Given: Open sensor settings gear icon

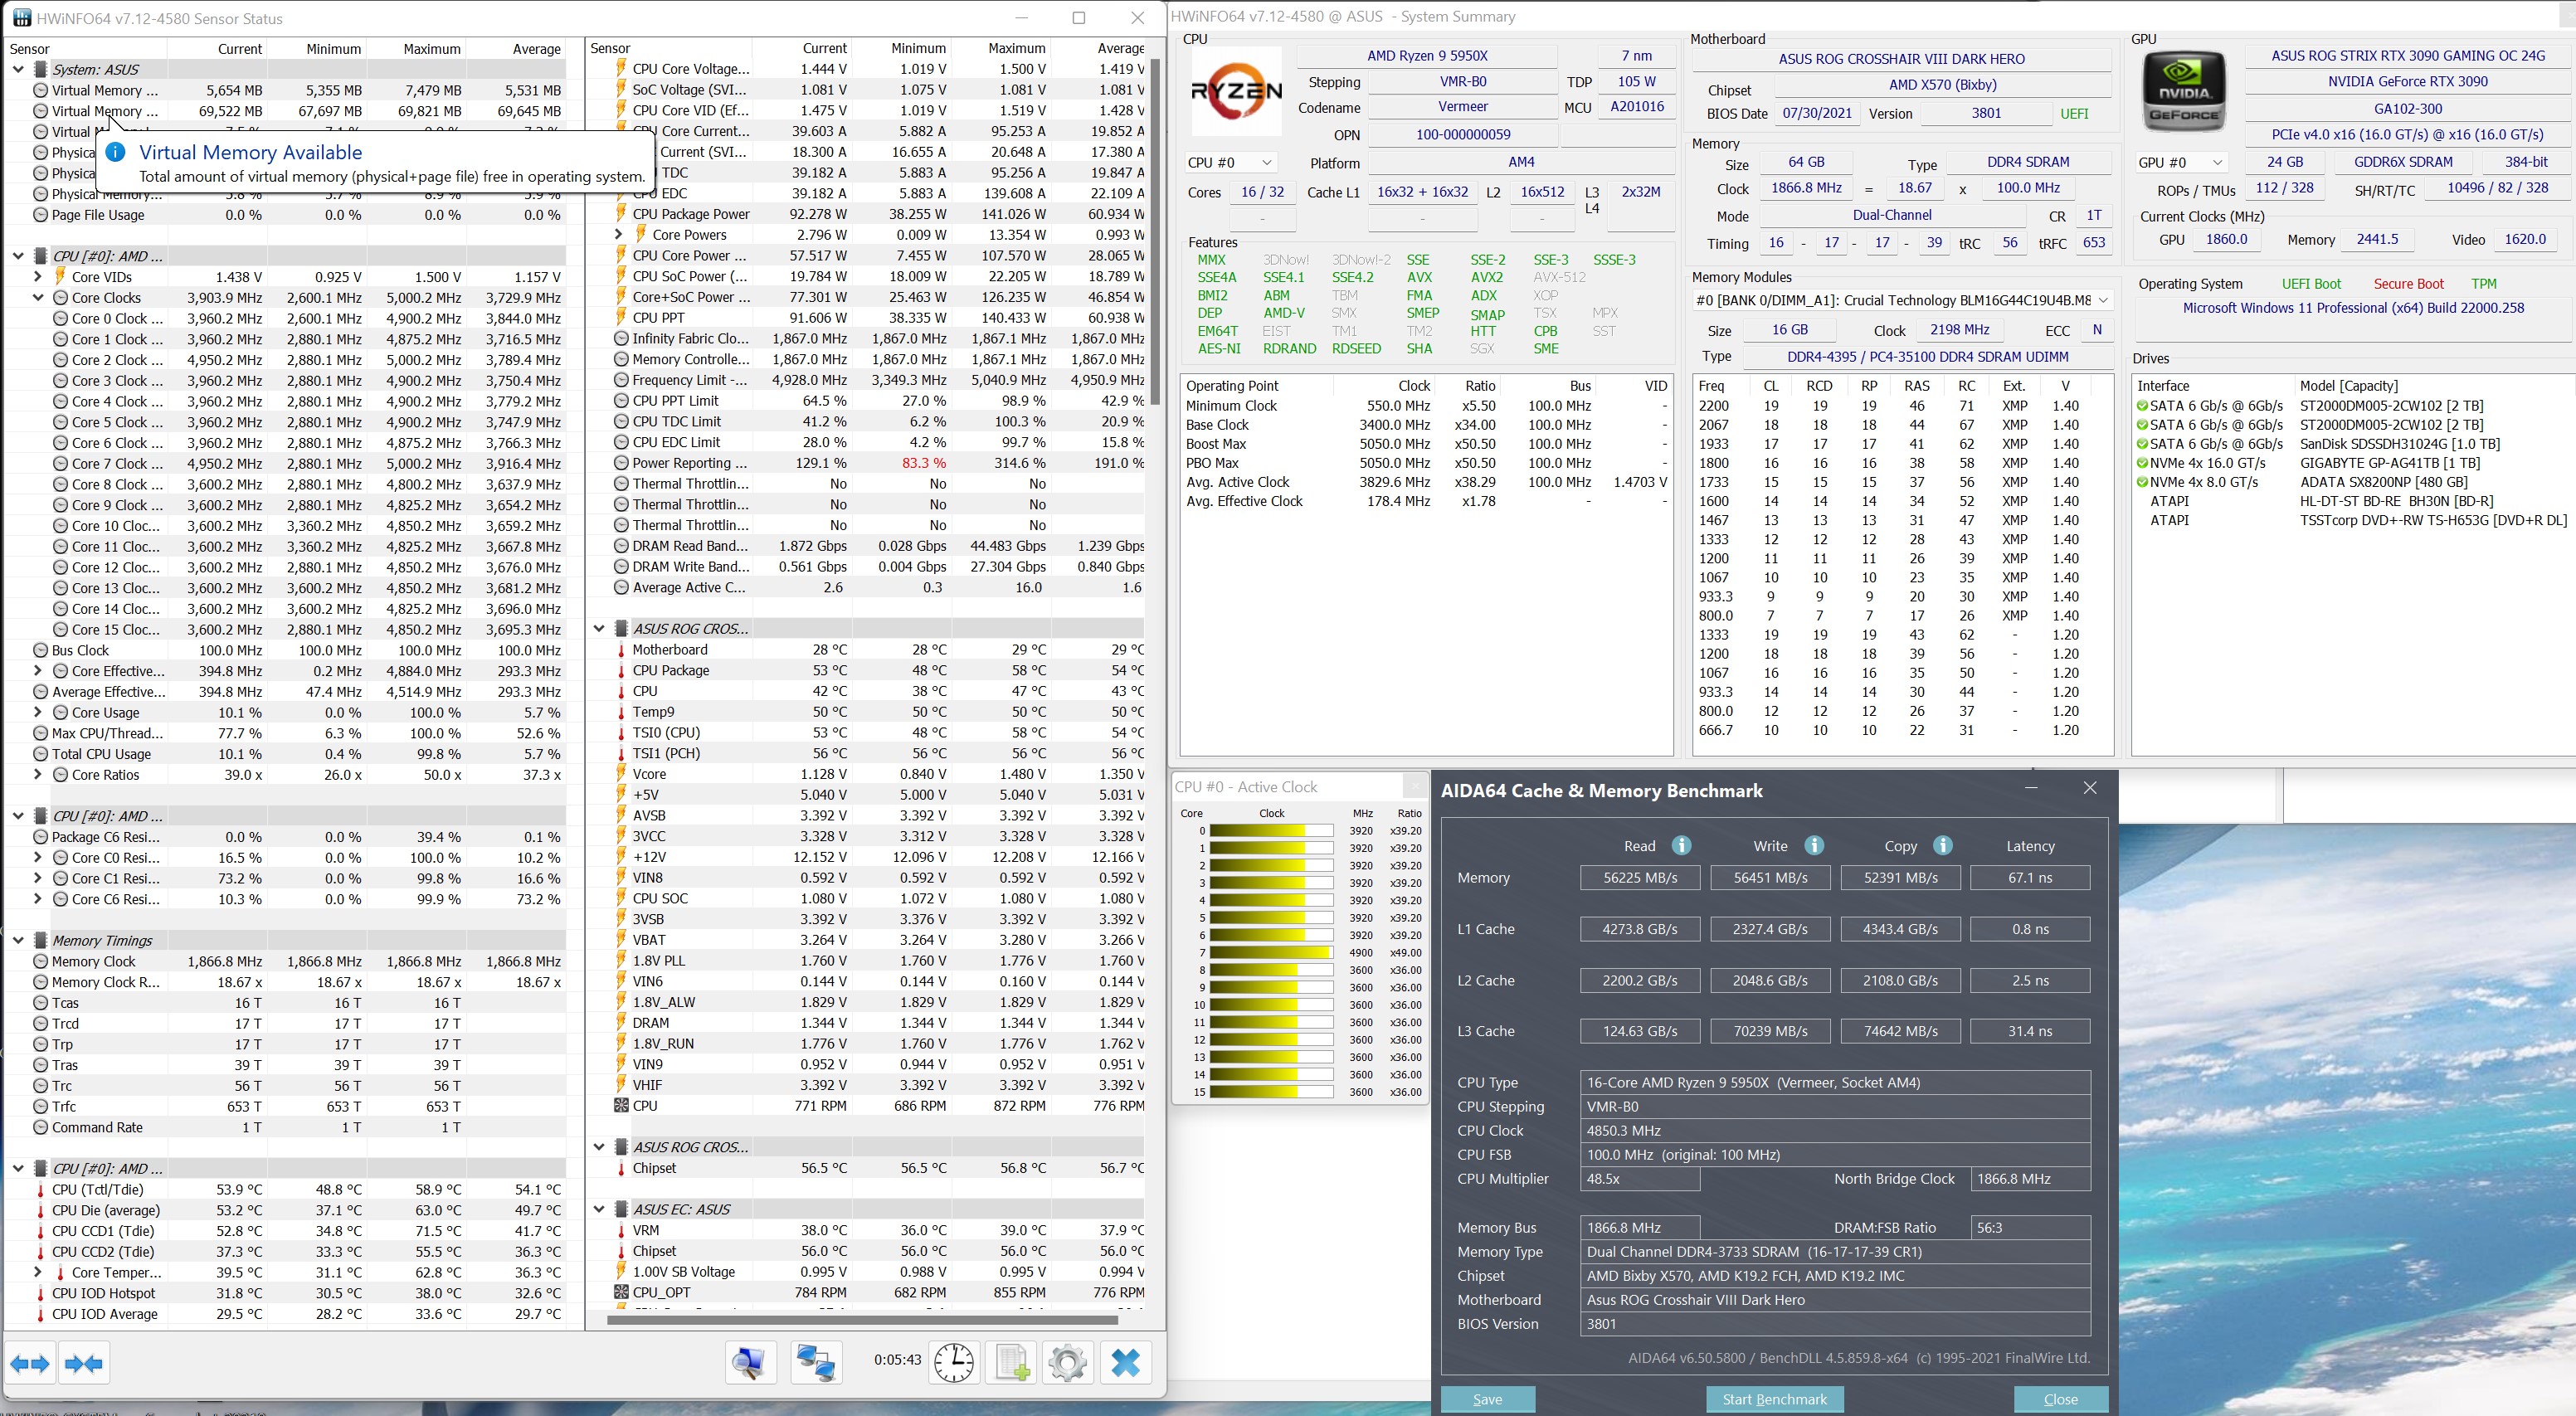Looking at the screenshot, I should [x=1067, y=1362].
